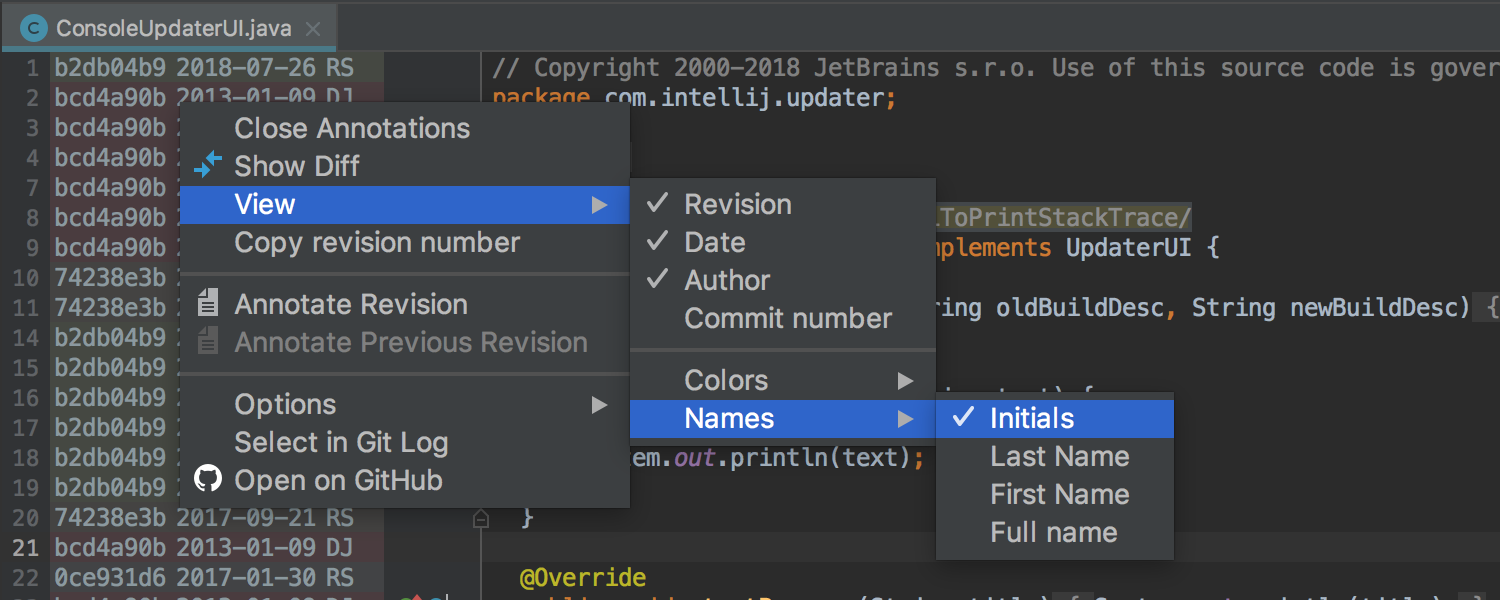The width and height of the screenshot is (1500, 600).
Task: Click the Copyright comment on the first code line
Action: click(x=996, y=68)
